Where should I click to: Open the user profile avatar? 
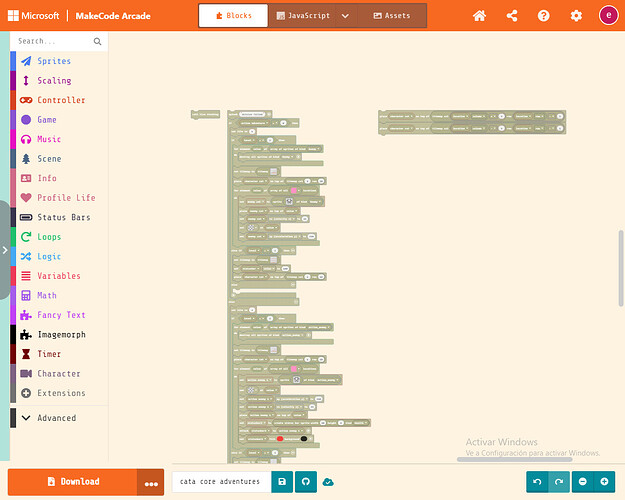(x=608, y=16)
